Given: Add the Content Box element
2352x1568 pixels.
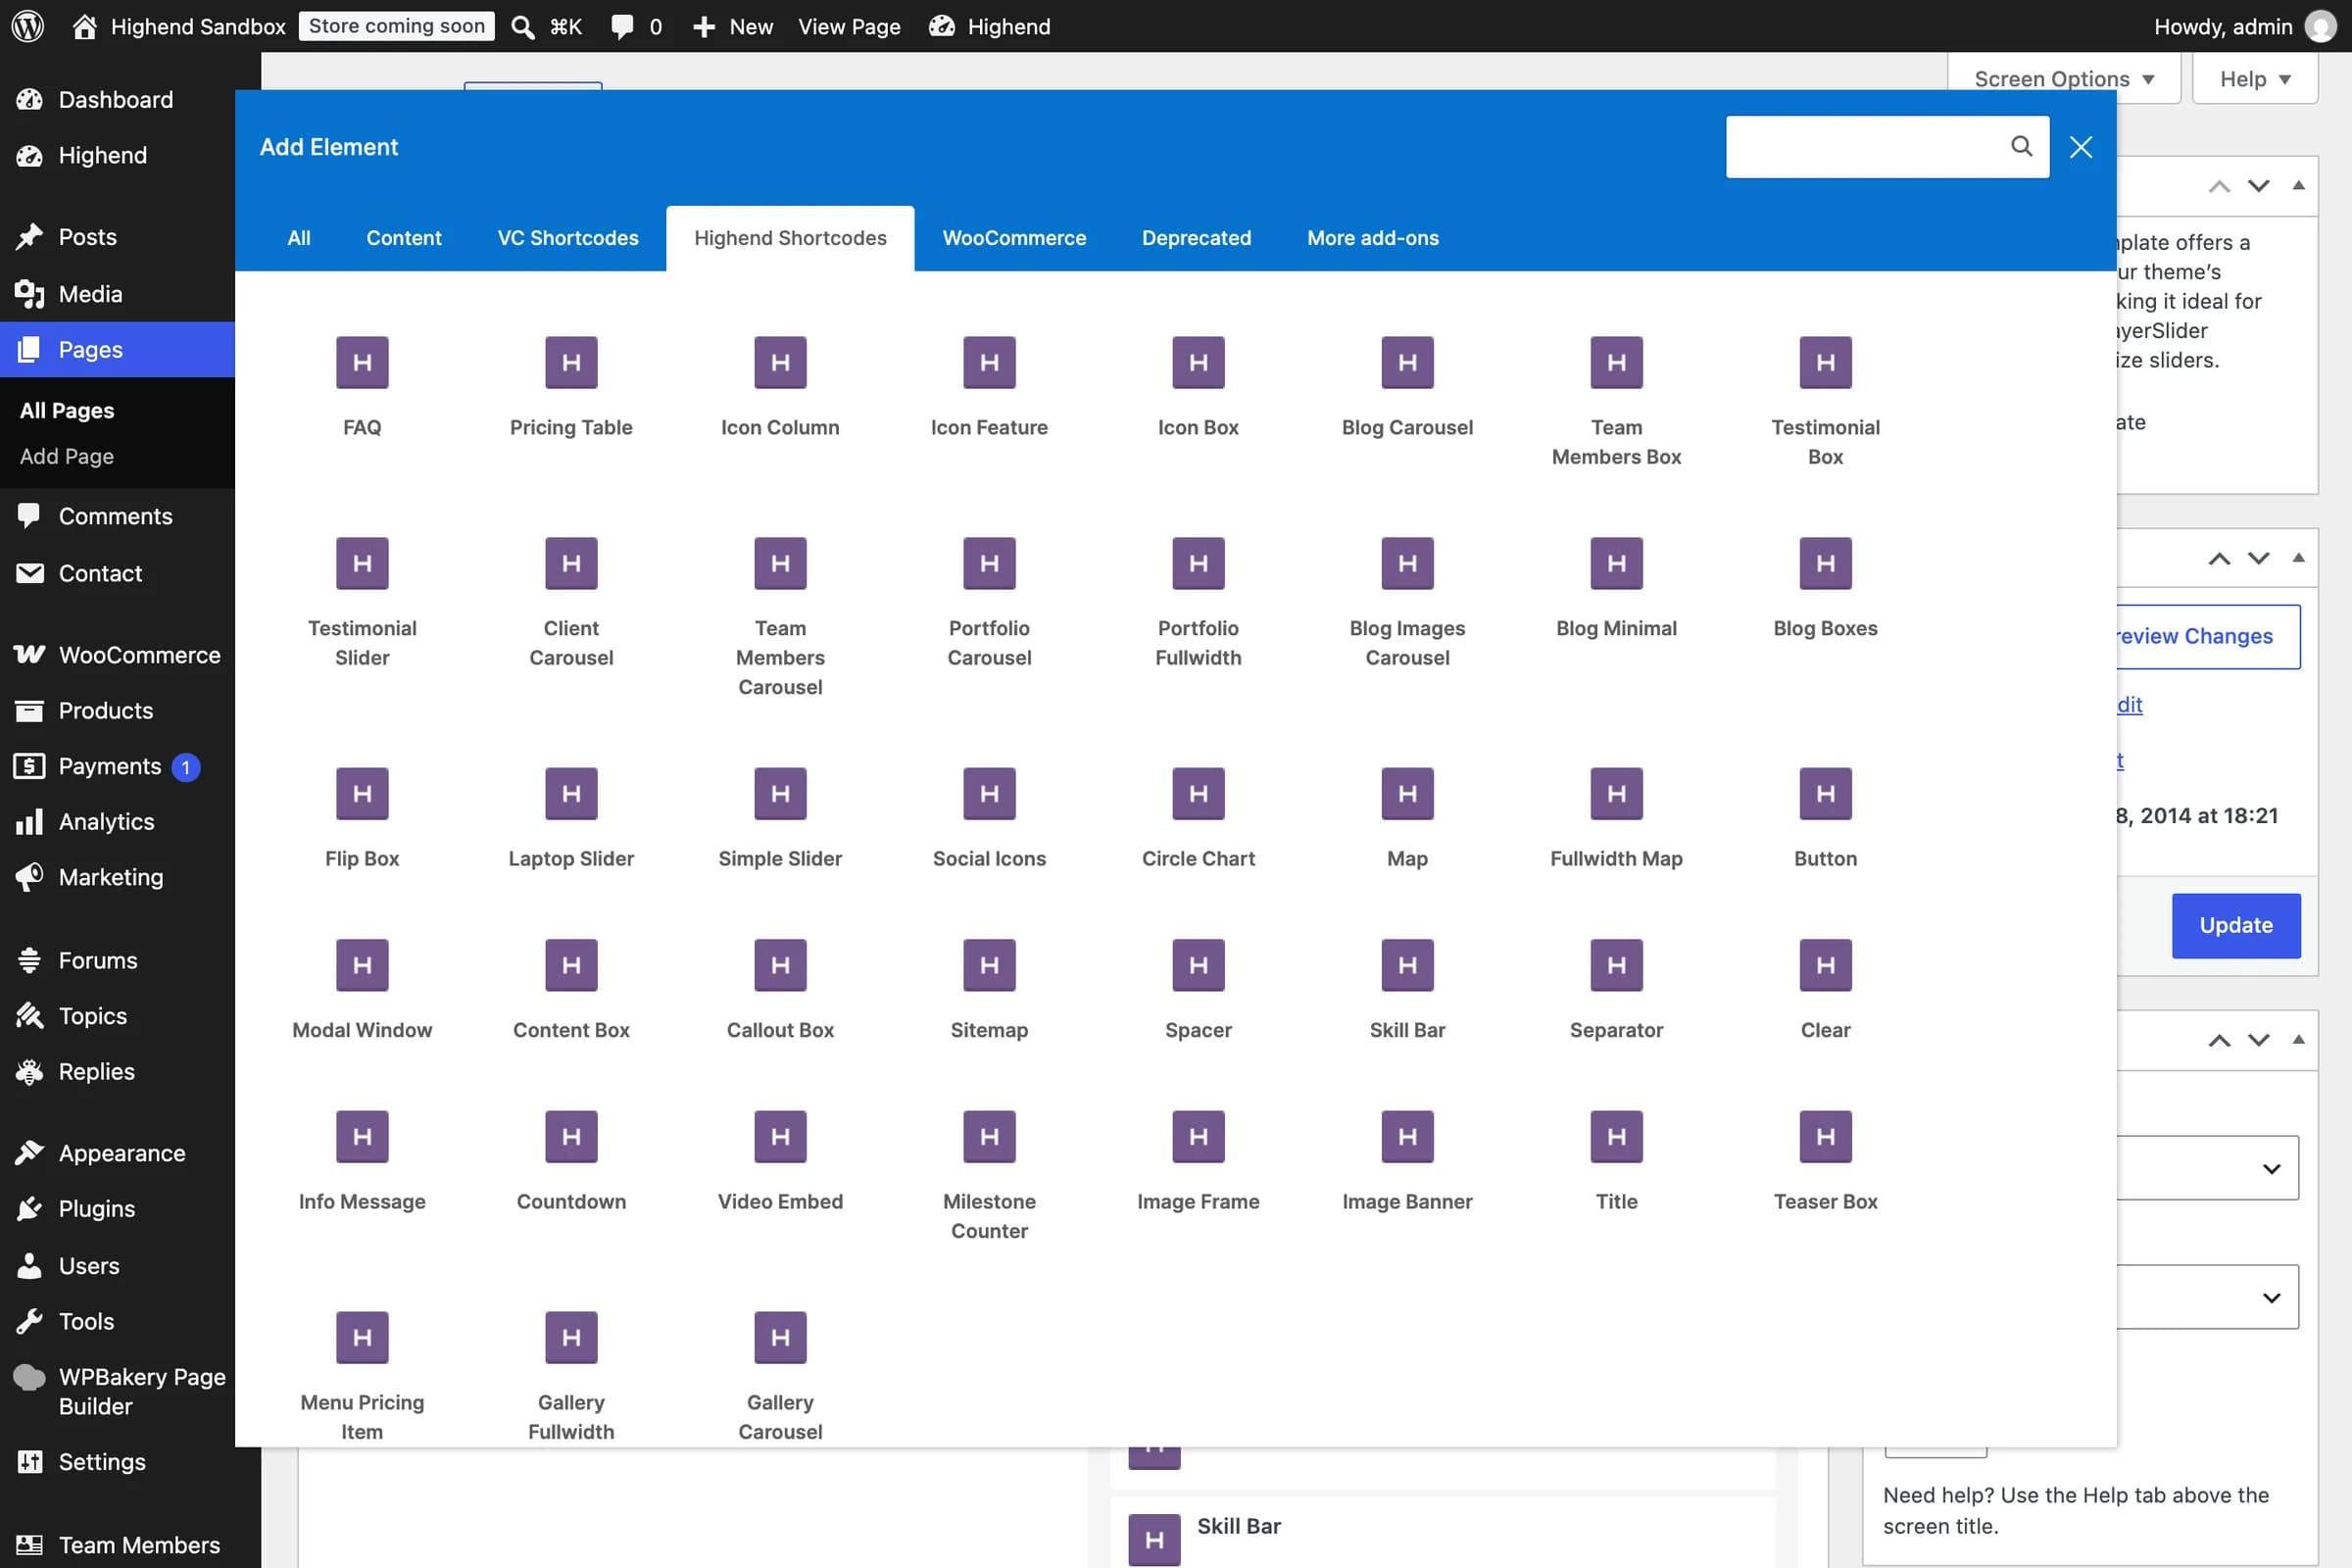Looking at the screenshot, I should tap(571, 991).
